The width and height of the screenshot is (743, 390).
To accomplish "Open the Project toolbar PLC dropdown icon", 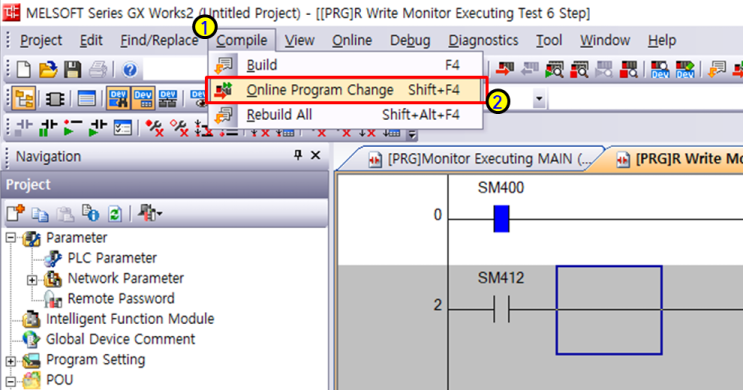I will coord(150,213).
